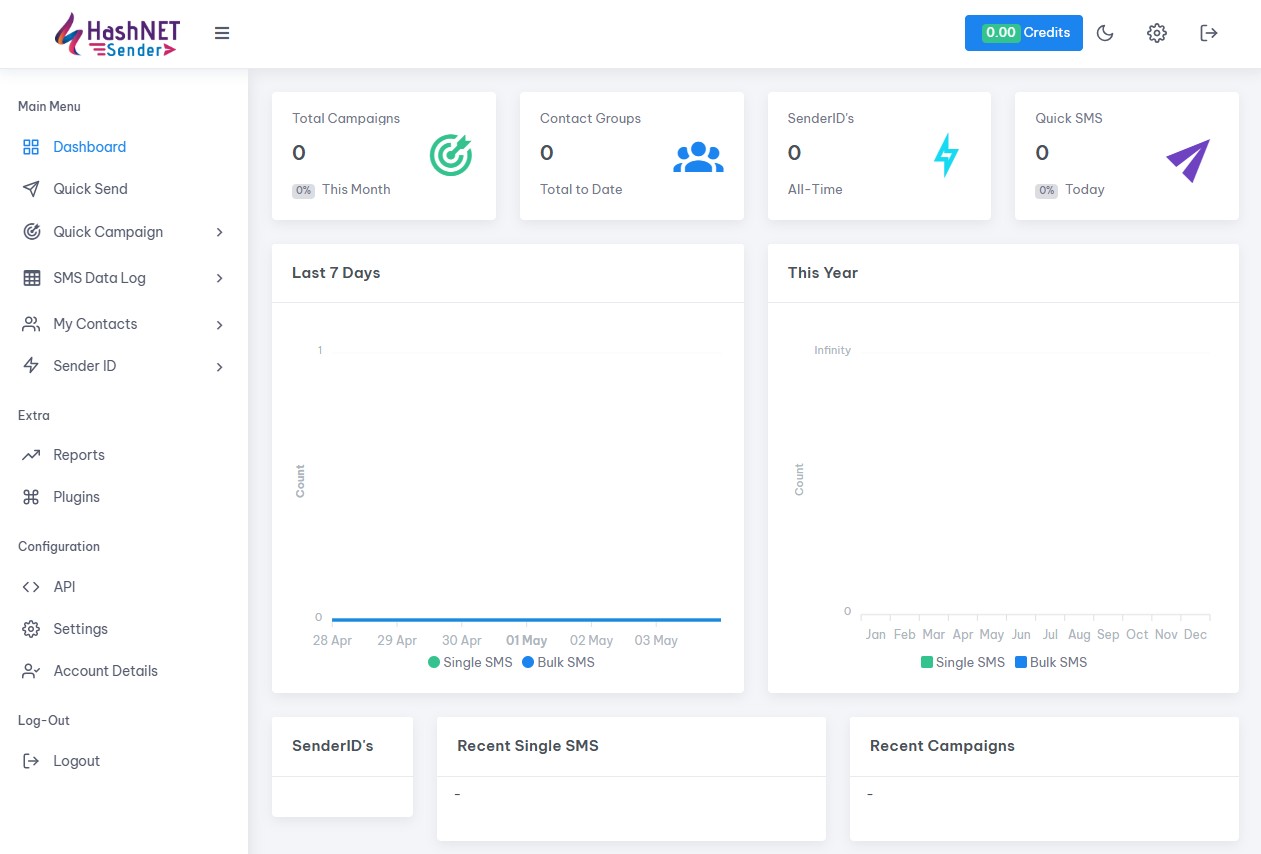The width and height of the screenshot is (1261, 854).
Task: Click the SenderID's lightning bolt icon
Action: [x=945, y=156]
